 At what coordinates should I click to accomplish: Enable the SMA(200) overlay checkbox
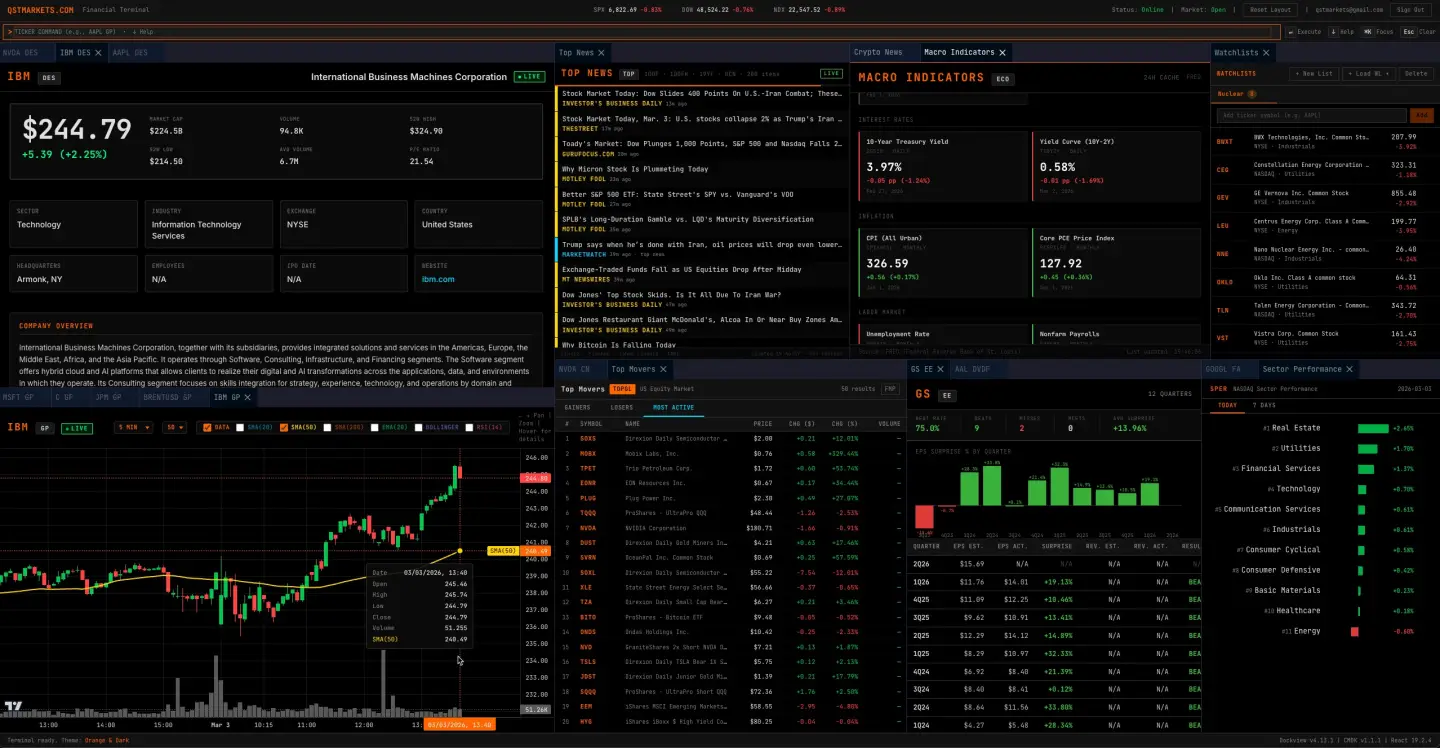(x=326, y=427)
